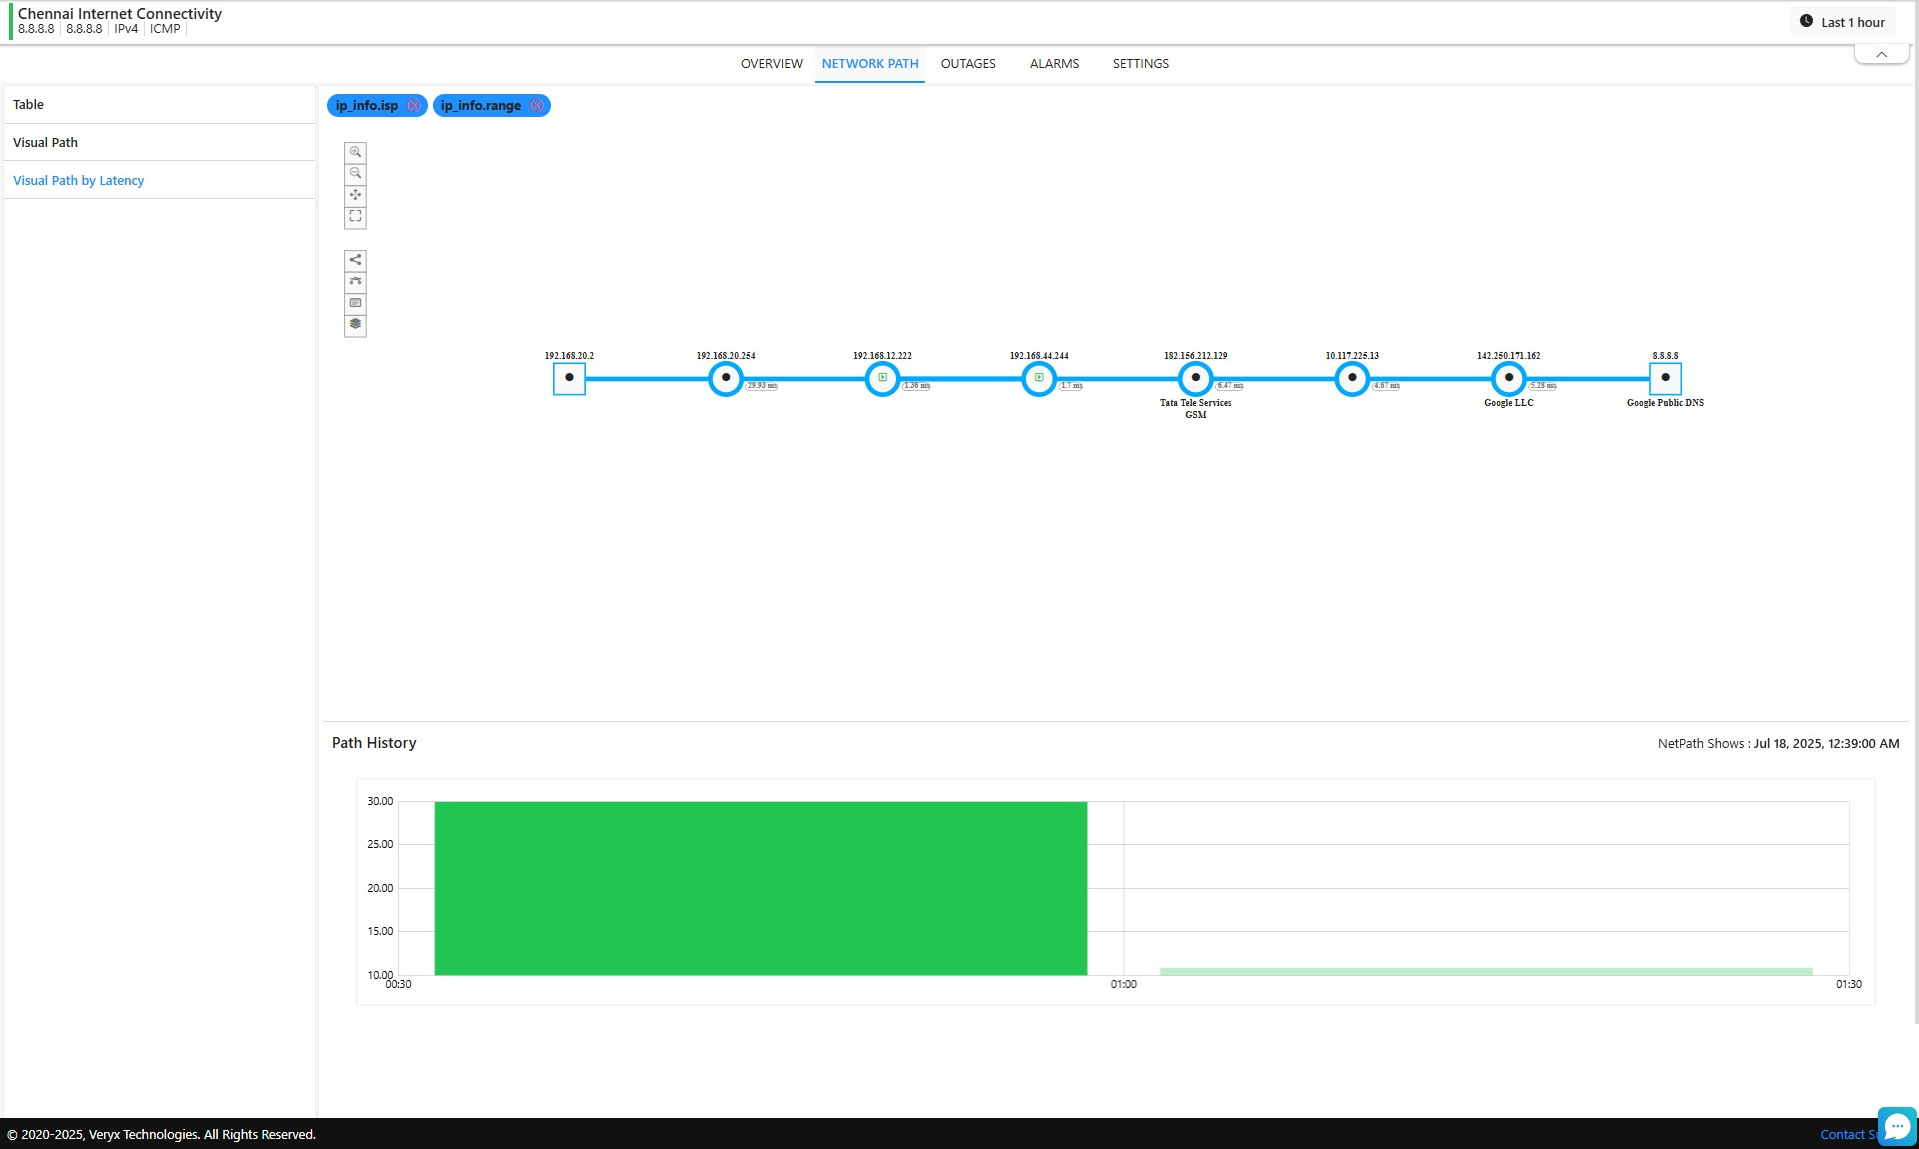1919x1149 pixels.
Task: Click the curved edge style icon
Action: [355, 282]
